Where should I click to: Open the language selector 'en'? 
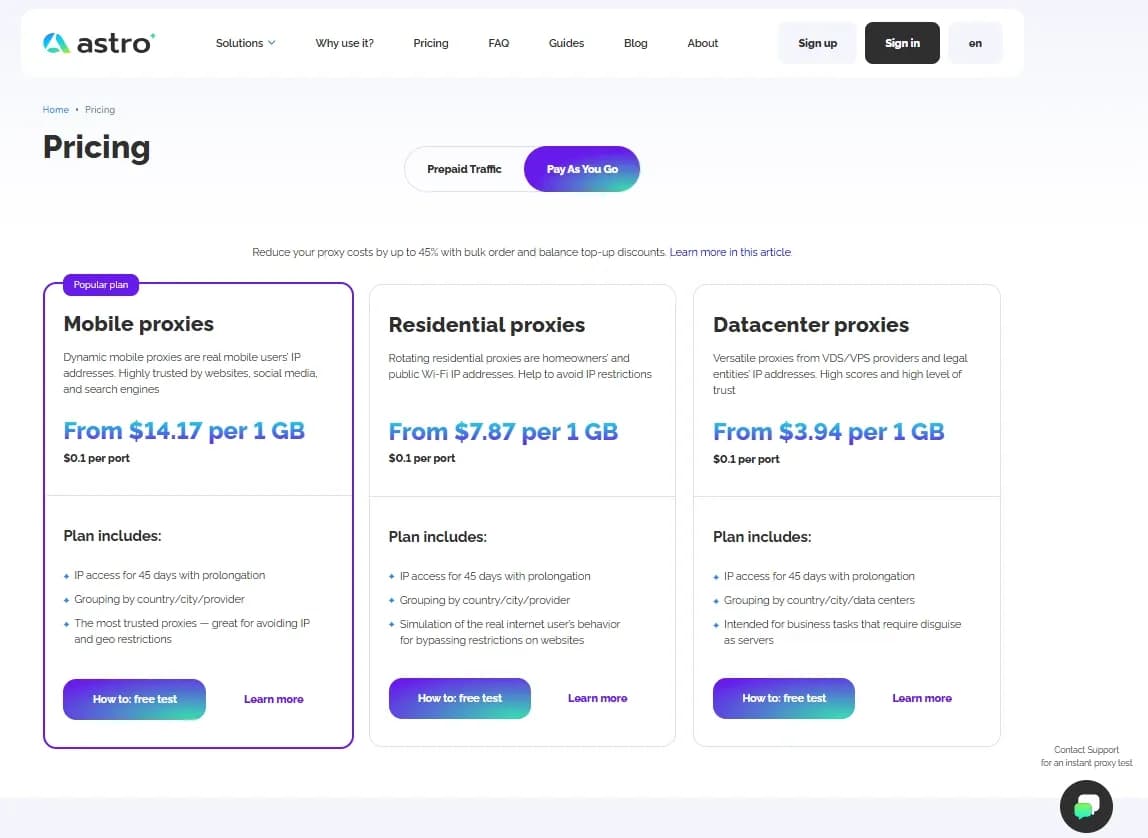pyautogui.click(x=975, y=43)
